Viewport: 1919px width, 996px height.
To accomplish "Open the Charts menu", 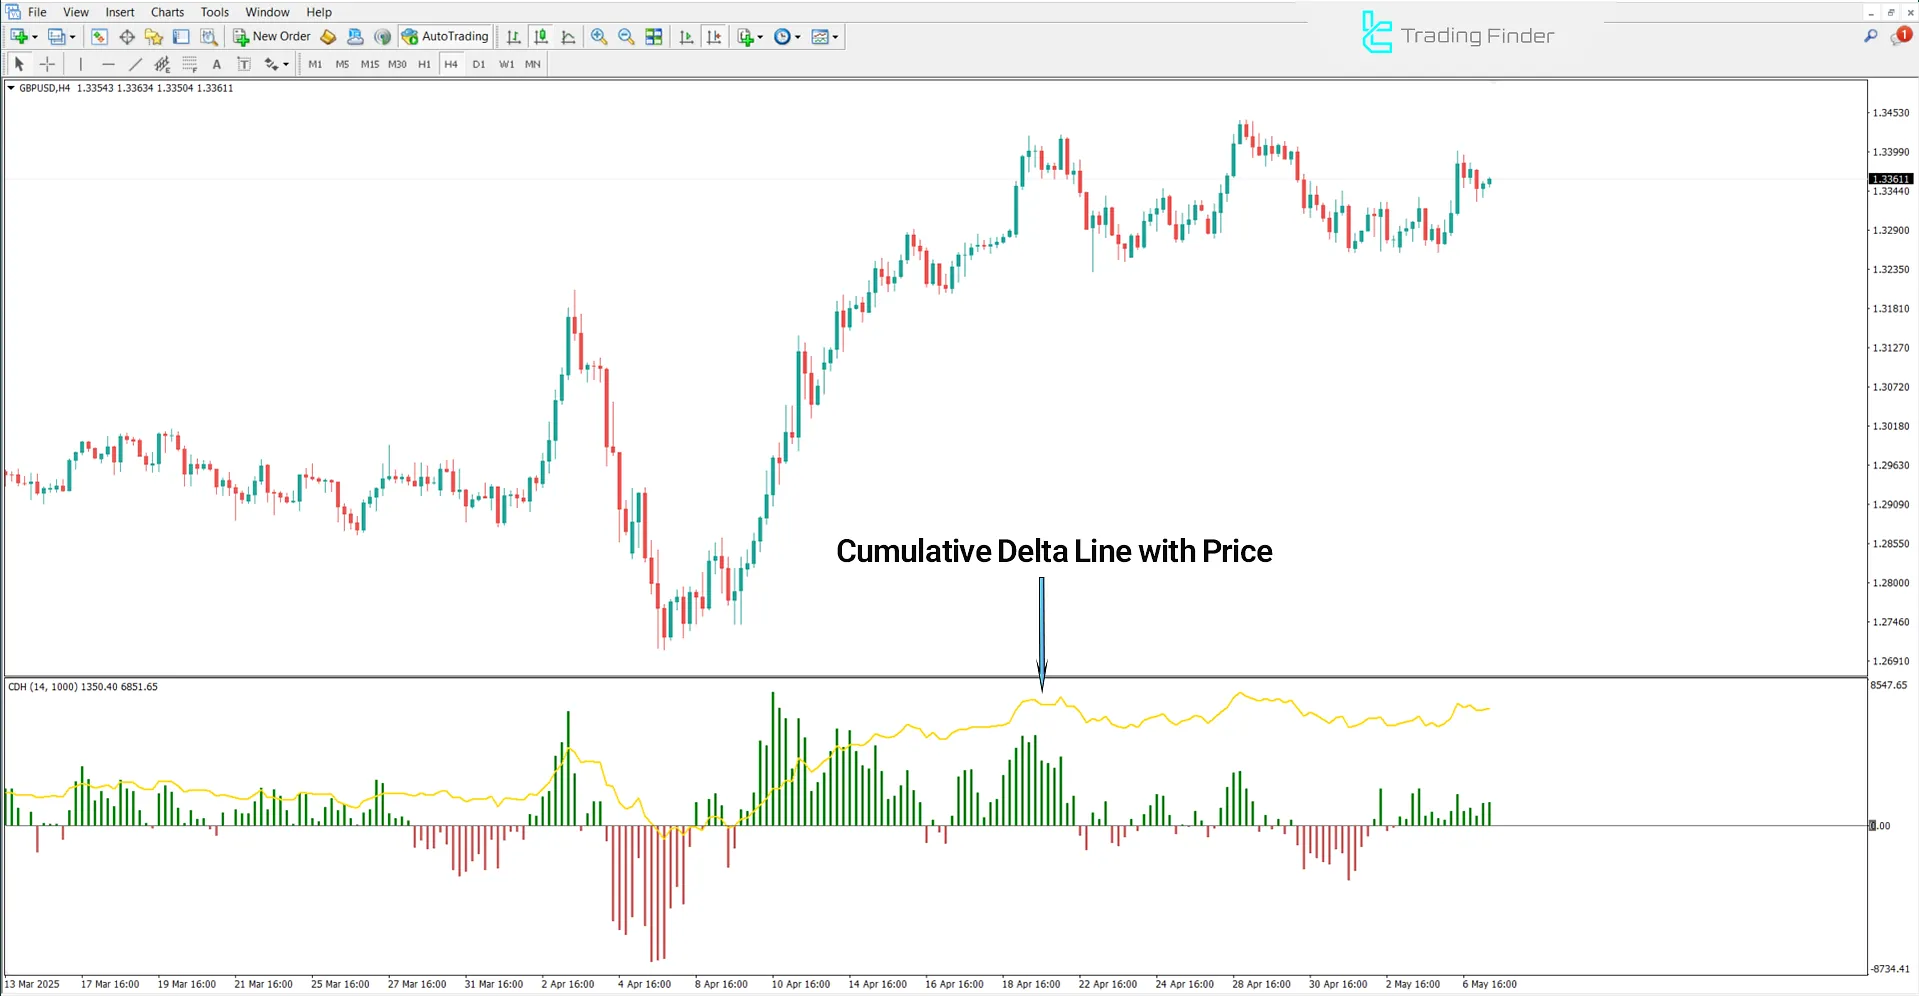I will [167, 12].
